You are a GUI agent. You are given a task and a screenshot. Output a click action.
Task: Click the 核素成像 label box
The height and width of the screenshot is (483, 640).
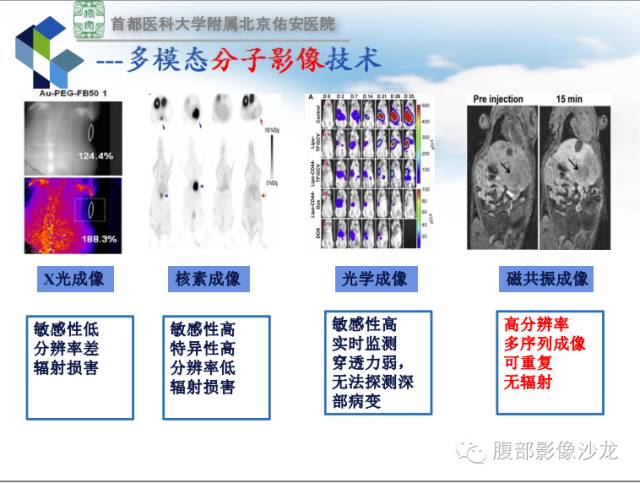pos(209,279)
